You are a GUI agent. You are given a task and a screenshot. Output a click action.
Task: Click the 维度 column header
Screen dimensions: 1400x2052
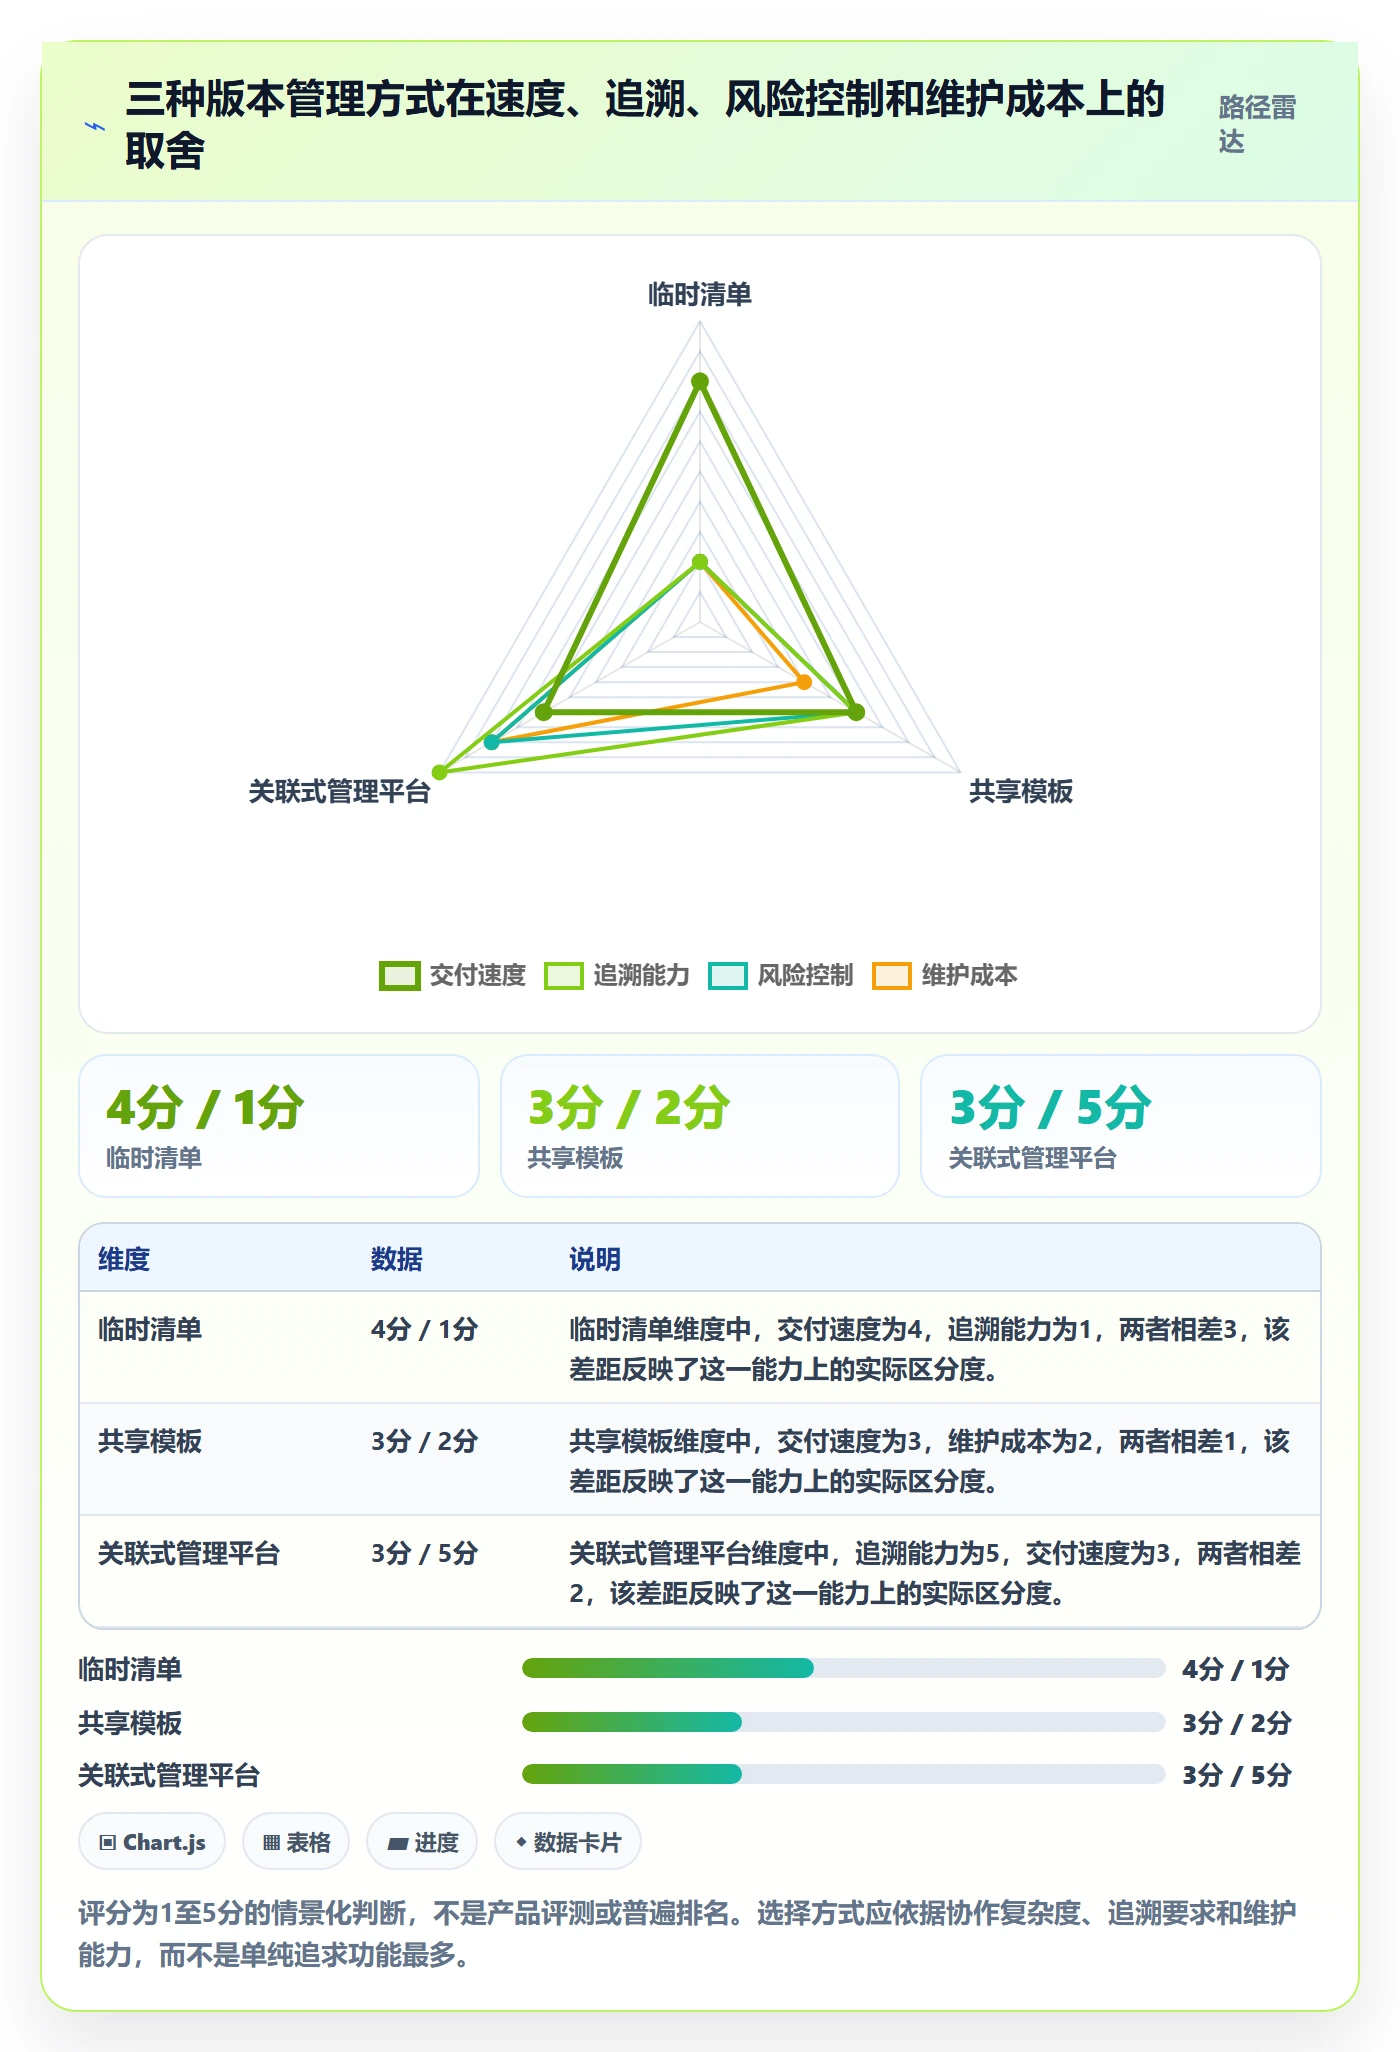tap(124, 1259)
